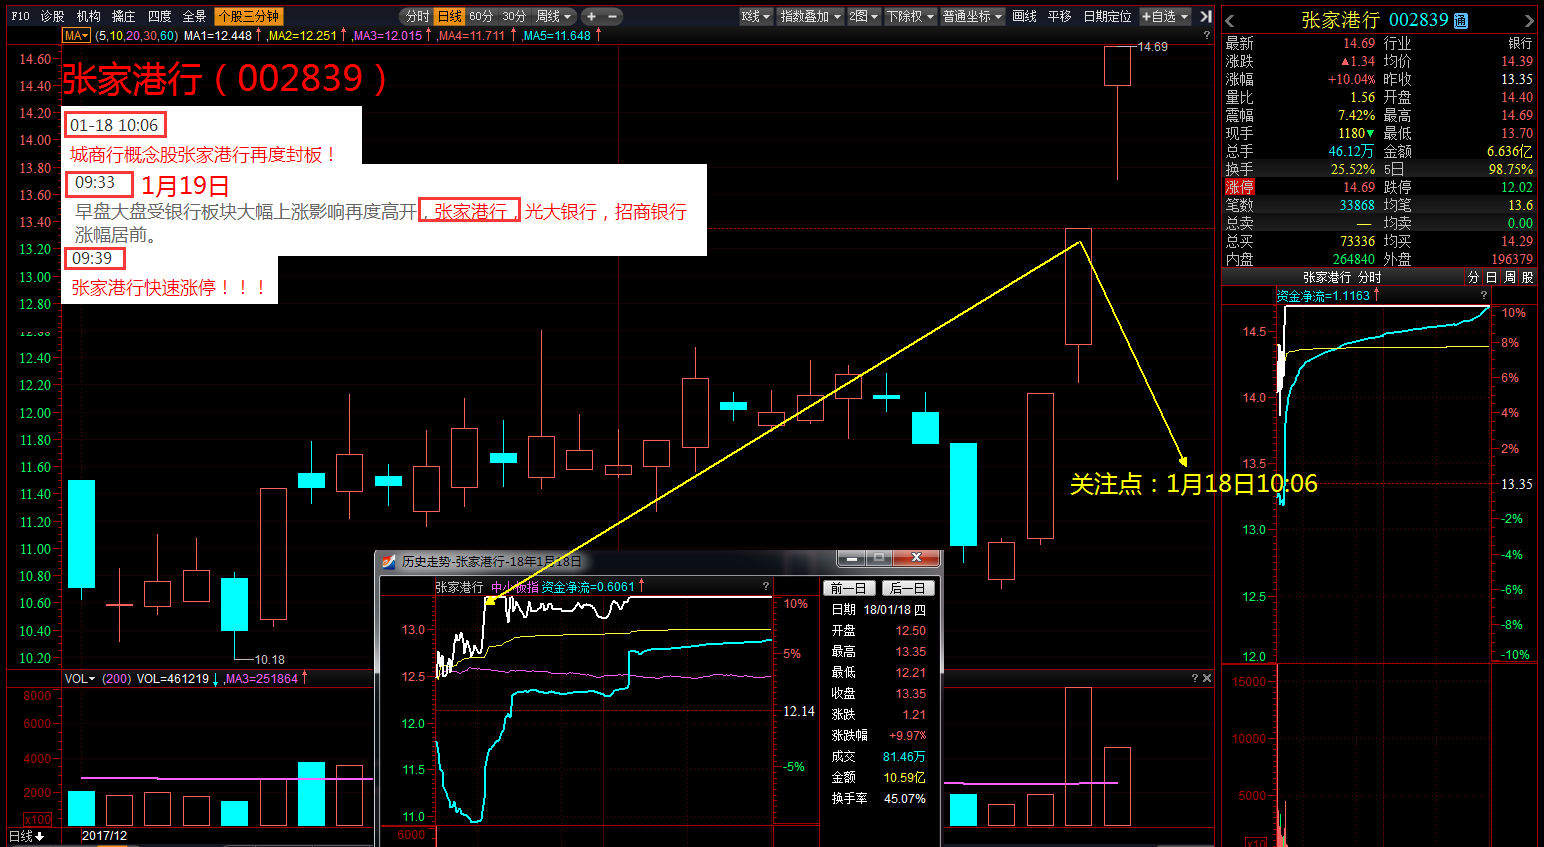Activate the 平移 pan tool
Screen dimensions: 1544x847
(x=1059, y=16)
